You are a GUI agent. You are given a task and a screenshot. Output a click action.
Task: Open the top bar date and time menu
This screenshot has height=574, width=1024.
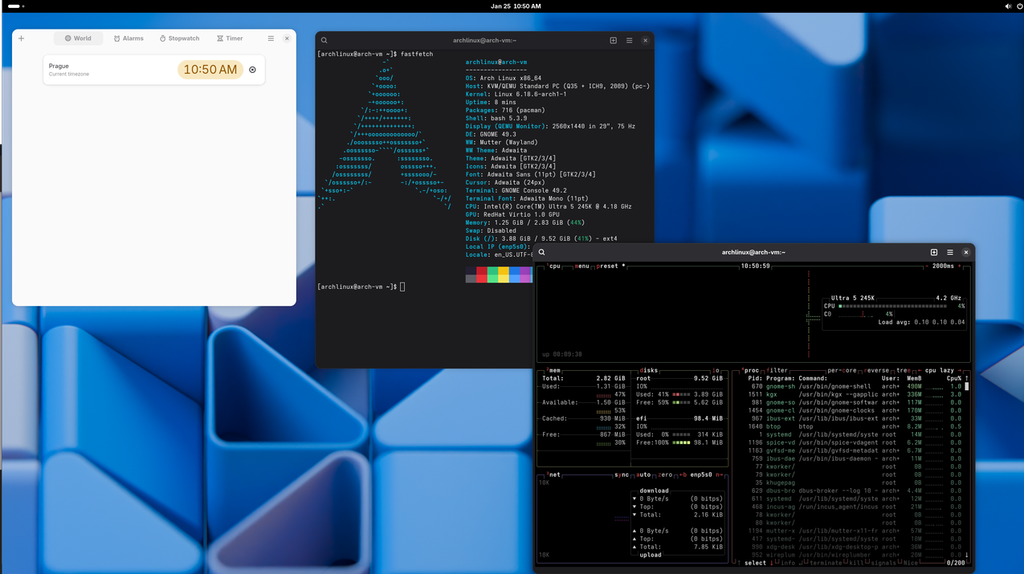pyautogui.click(x=516, y=6)
